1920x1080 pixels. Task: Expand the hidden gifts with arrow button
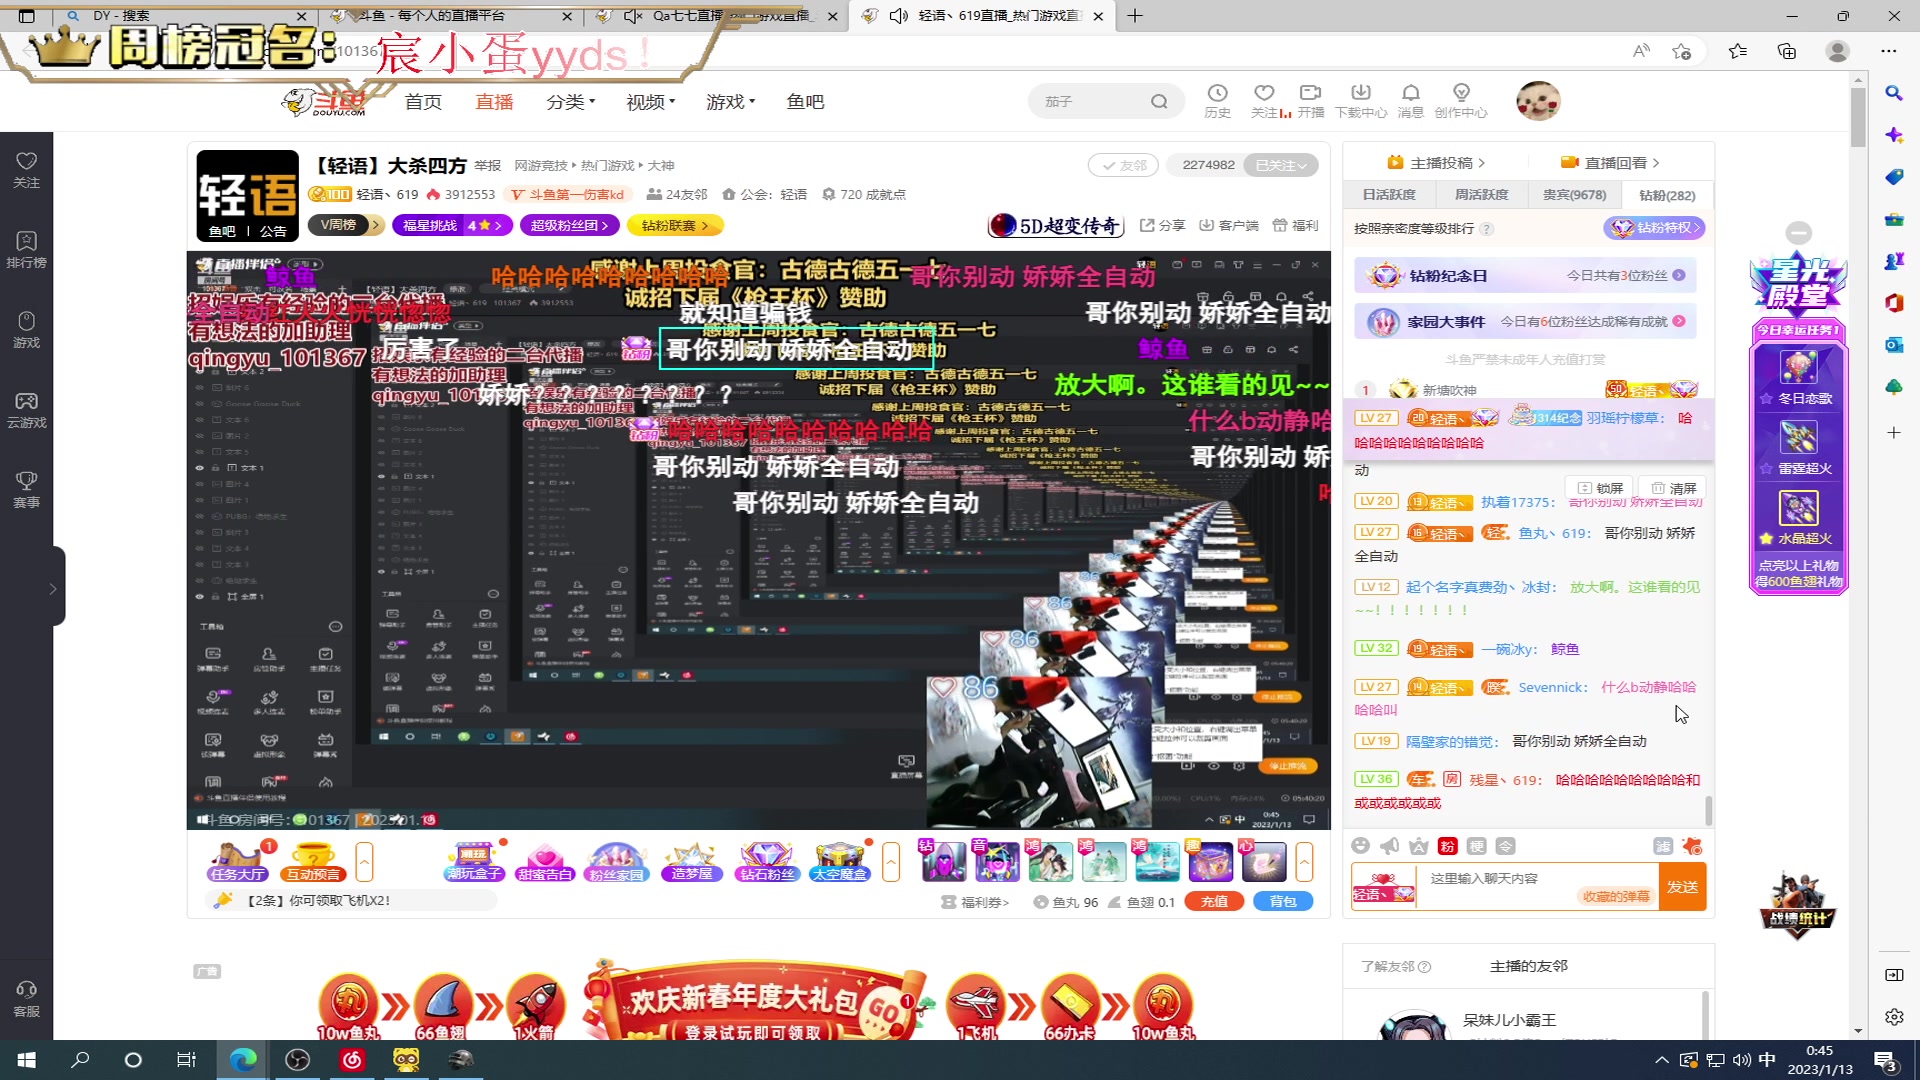pos(890,862)
